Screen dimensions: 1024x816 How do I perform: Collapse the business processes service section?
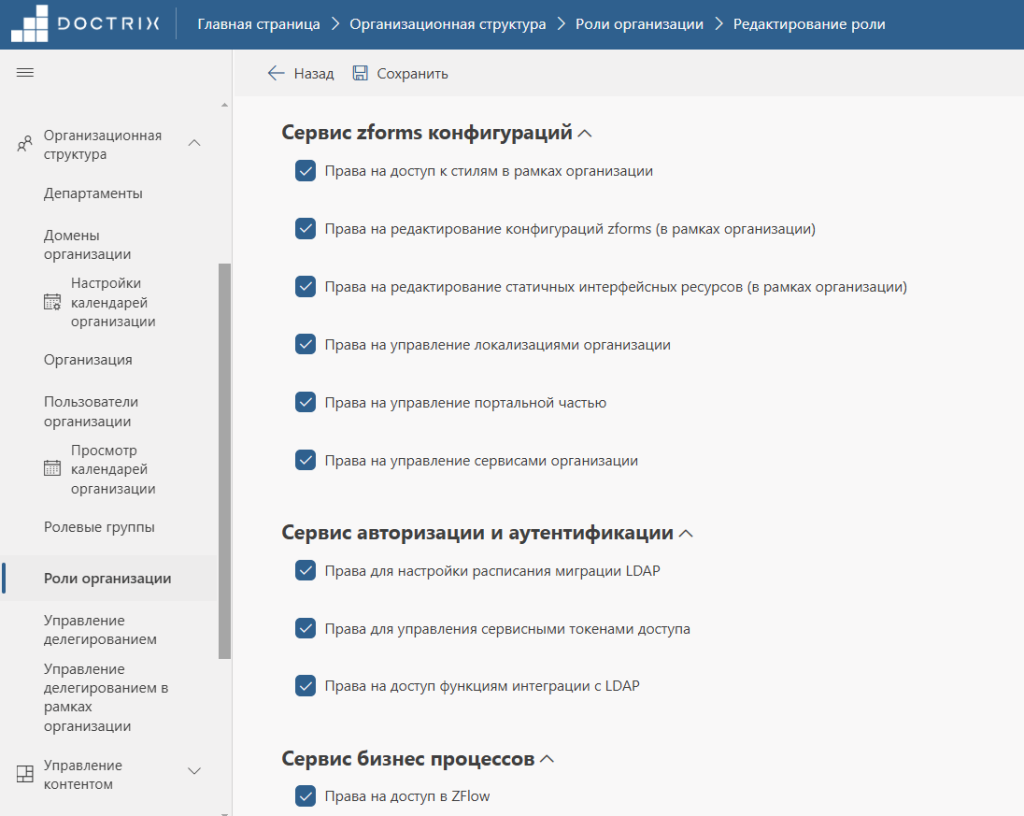click(x=547, y=759)
